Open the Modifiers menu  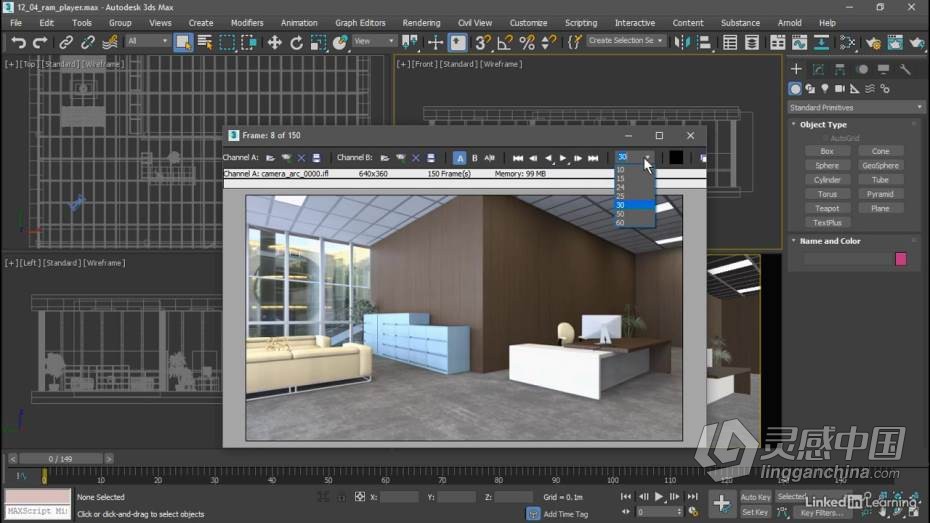point(247,23)
